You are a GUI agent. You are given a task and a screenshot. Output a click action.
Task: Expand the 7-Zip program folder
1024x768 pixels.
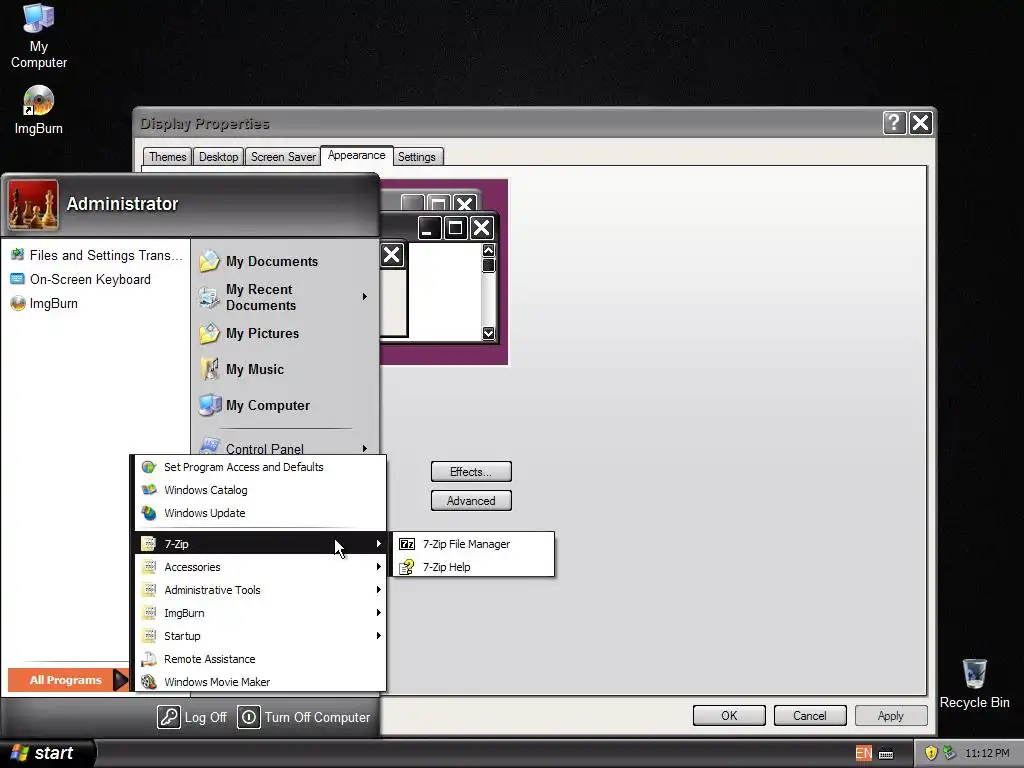pos(261,544)
